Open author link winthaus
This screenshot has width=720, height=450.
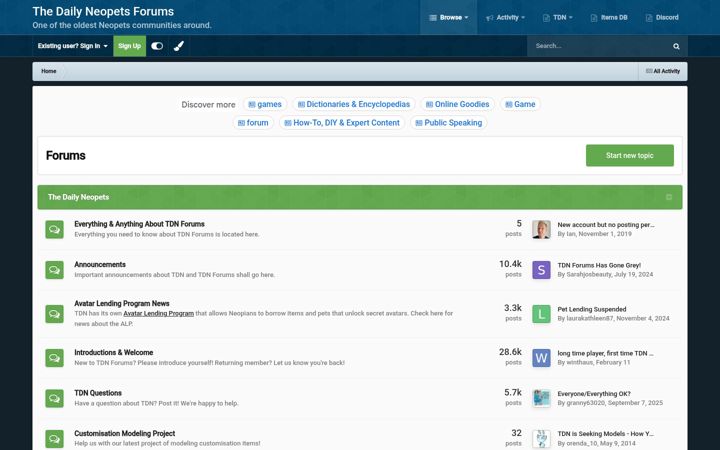coord(579,363)
